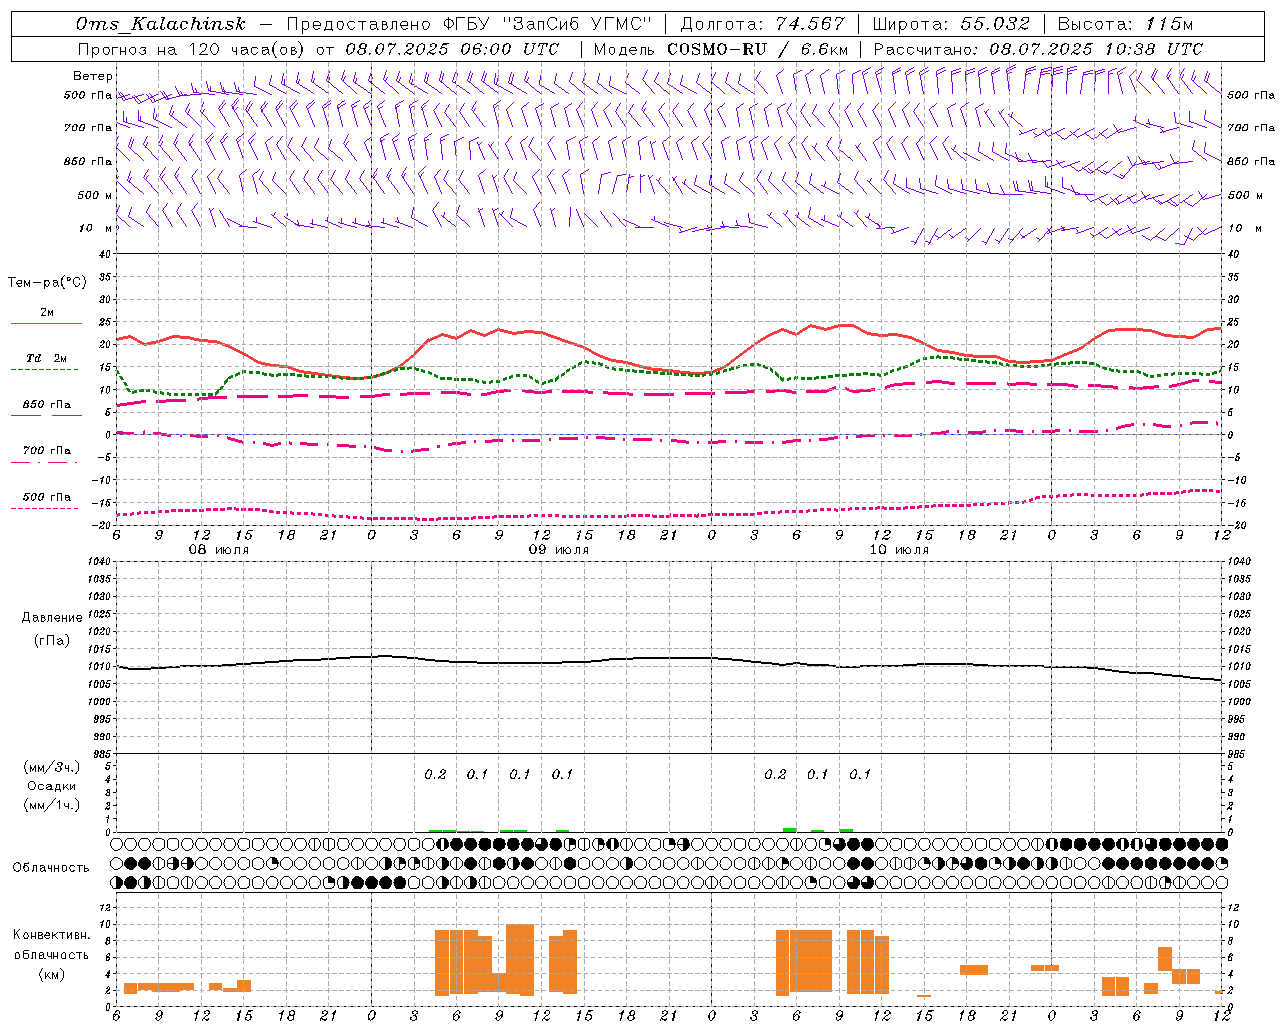This screenshot has width=1280, height=1024.
Task: Select the Тем-ра(°C) axis title
Action: click(x=47, y=283)
